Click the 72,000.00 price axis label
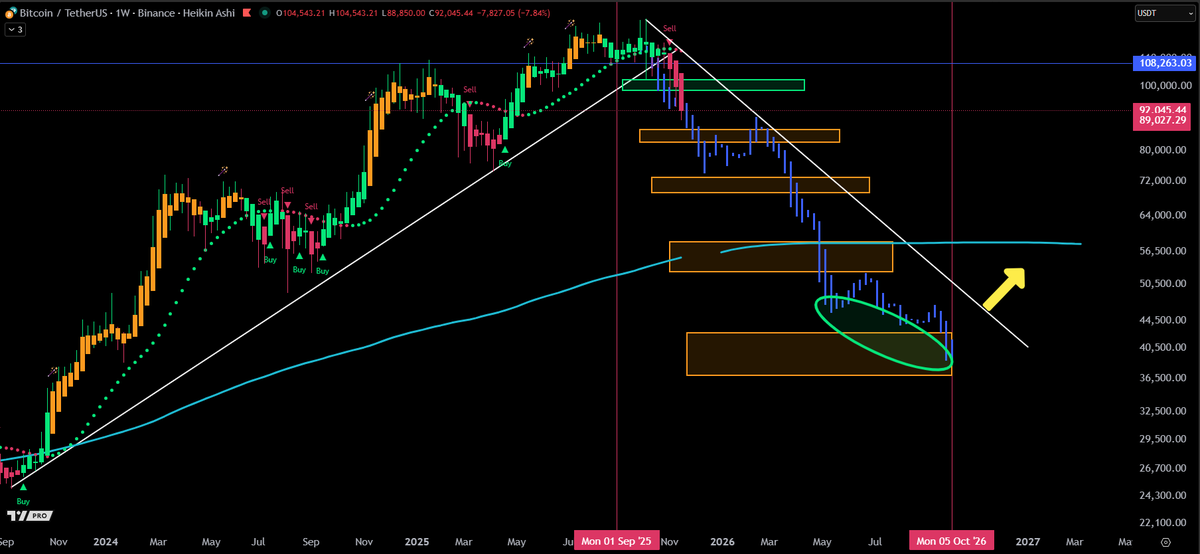 (1165, 181)
